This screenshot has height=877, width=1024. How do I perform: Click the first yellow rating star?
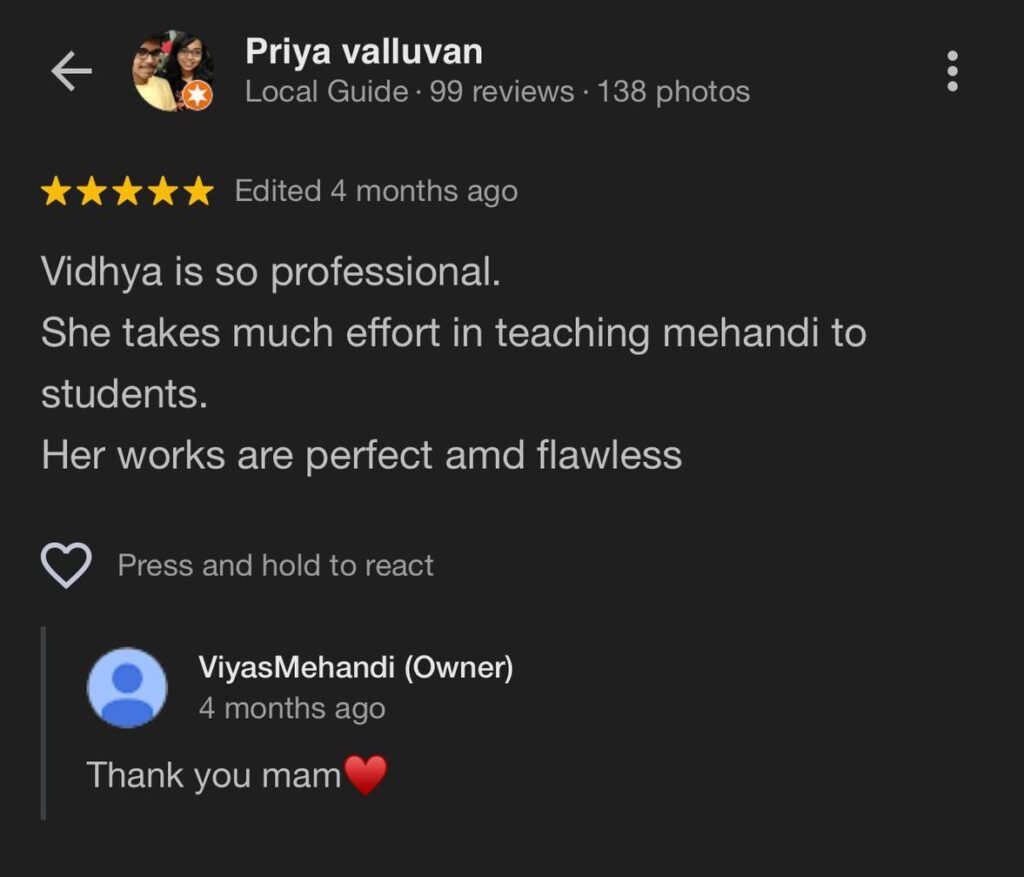tap(56, 191)
